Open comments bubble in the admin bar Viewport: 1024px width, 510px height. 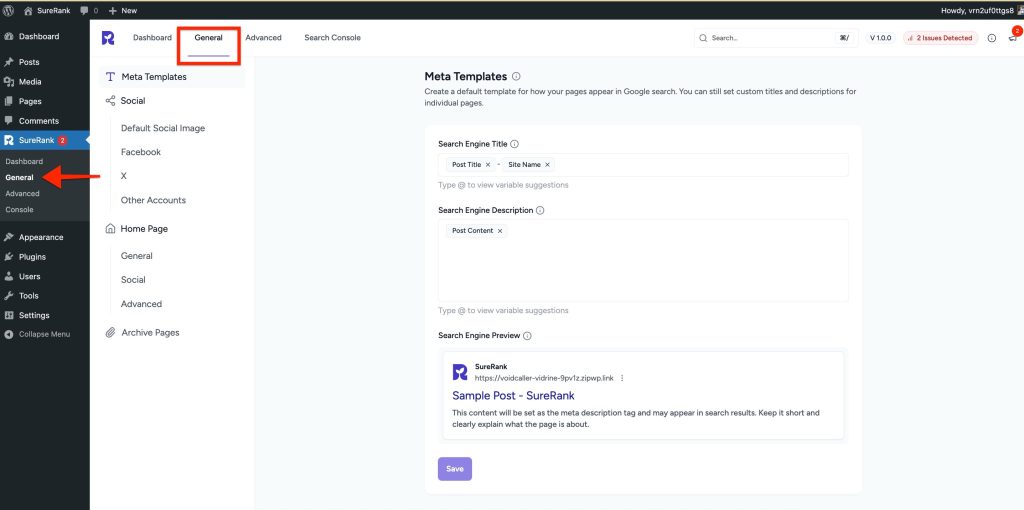click(88, 10)
